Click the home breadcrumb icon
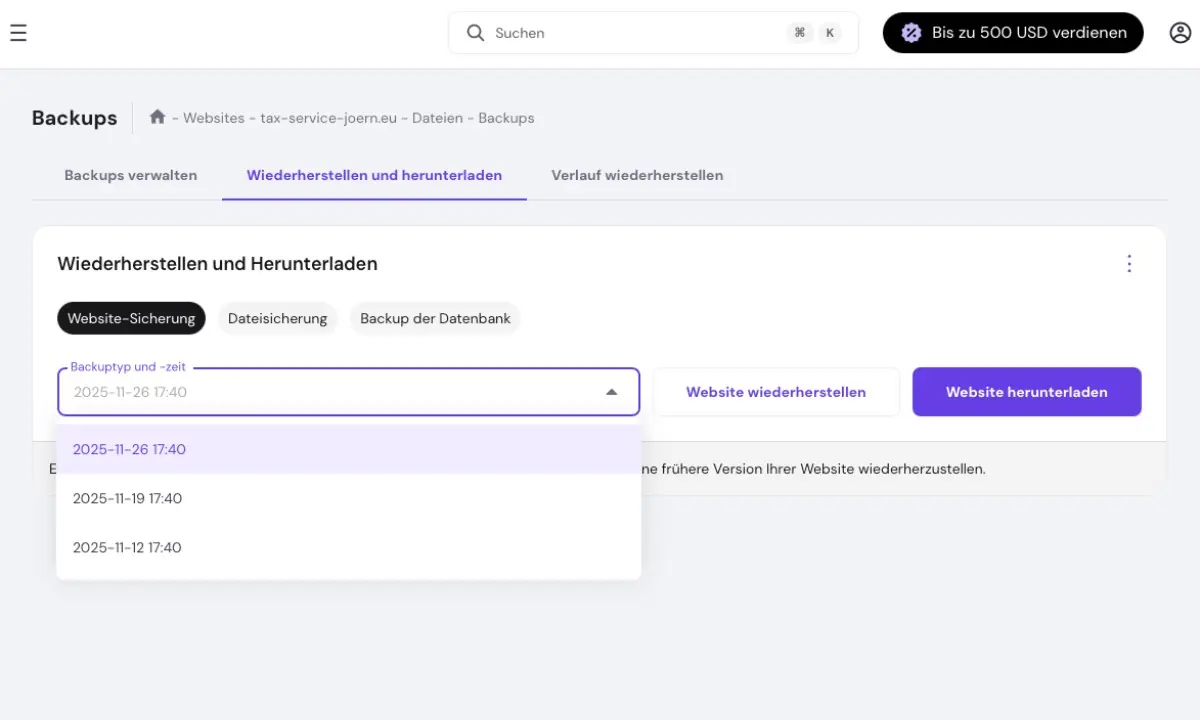Screen dimensions: 1200x720 tap(157, 117)
